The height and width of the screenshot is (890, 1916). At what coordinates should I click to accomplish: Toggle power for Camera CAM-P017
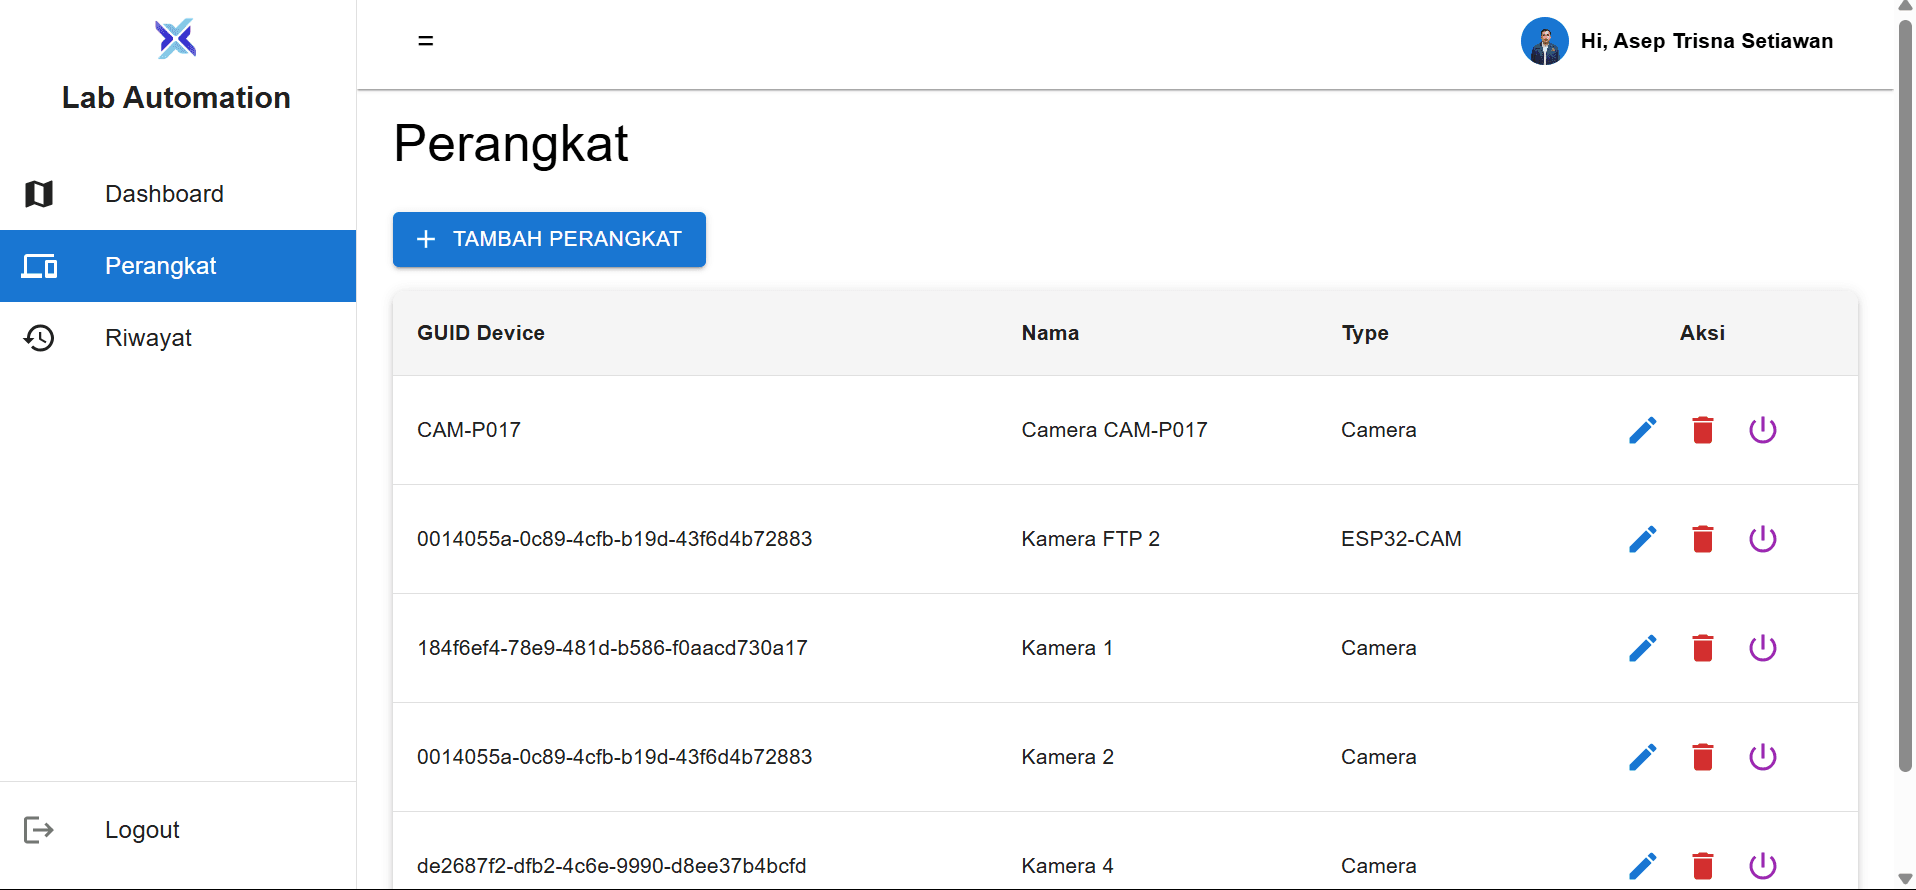point(1762,430)
